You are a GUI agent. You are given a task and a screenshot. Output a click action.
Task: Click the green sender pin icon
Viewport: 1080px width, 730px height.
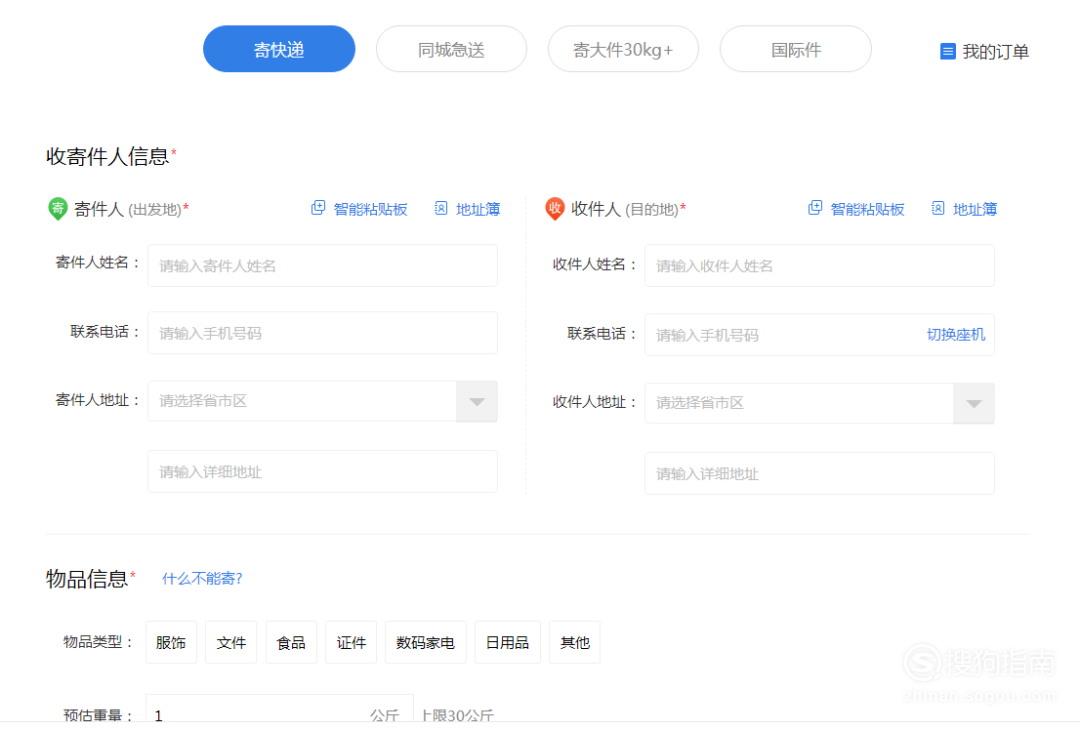point(58,209)
